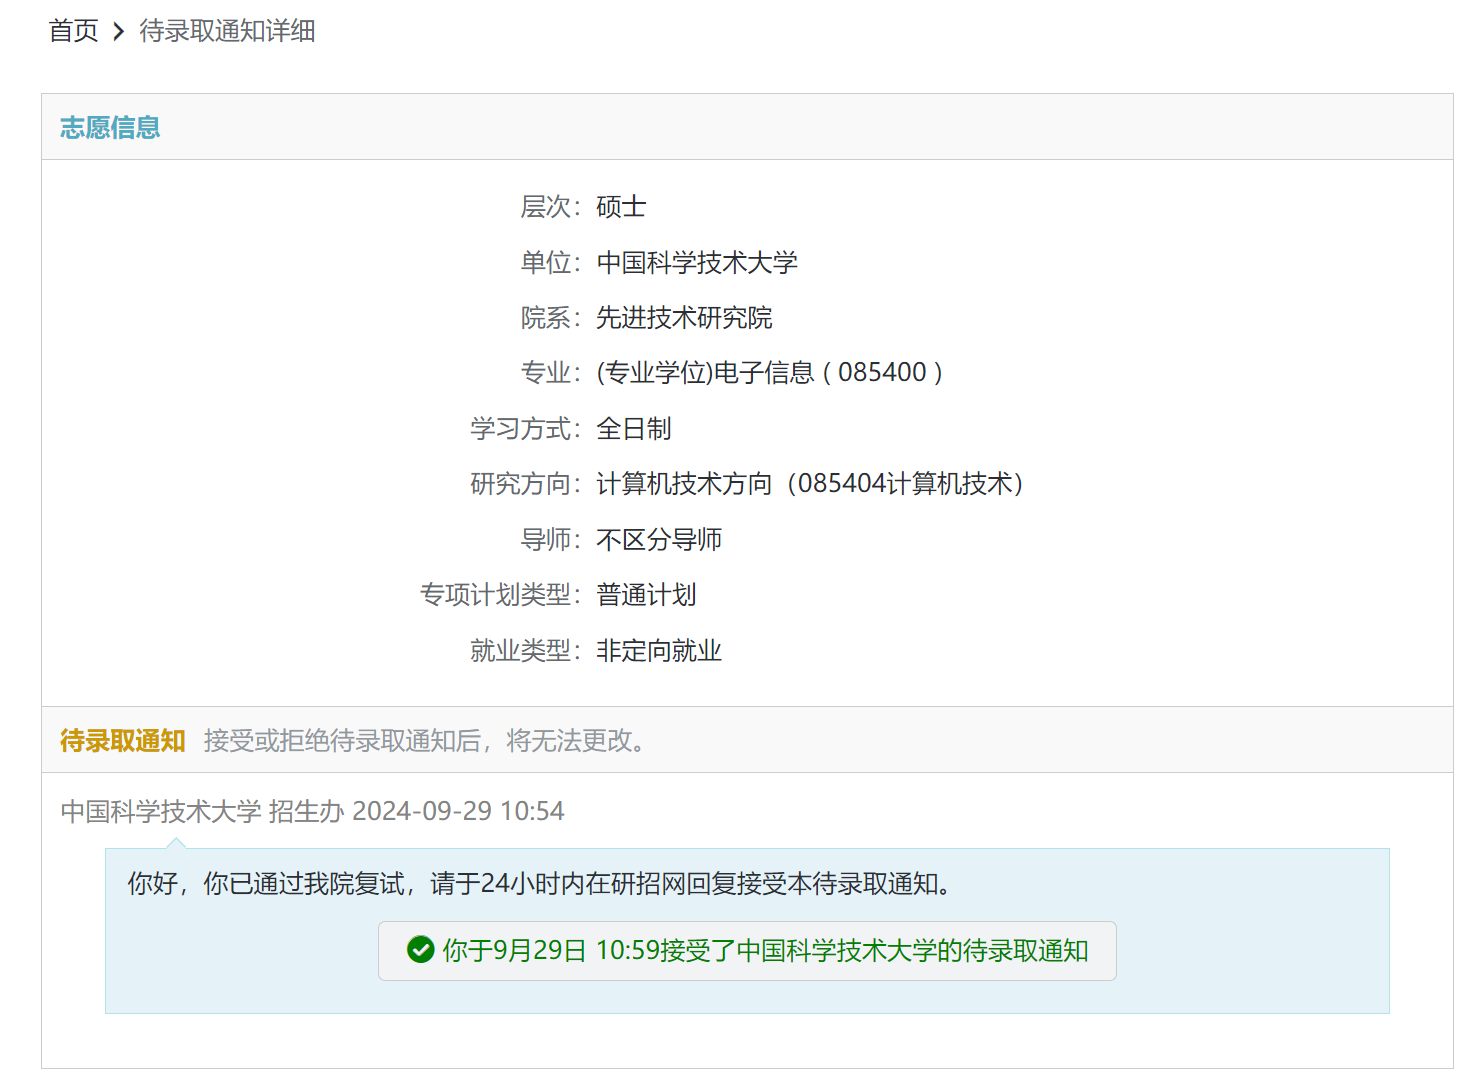Click the breadcrumb chevron arrow after 首页

click(x=118, y=32)
